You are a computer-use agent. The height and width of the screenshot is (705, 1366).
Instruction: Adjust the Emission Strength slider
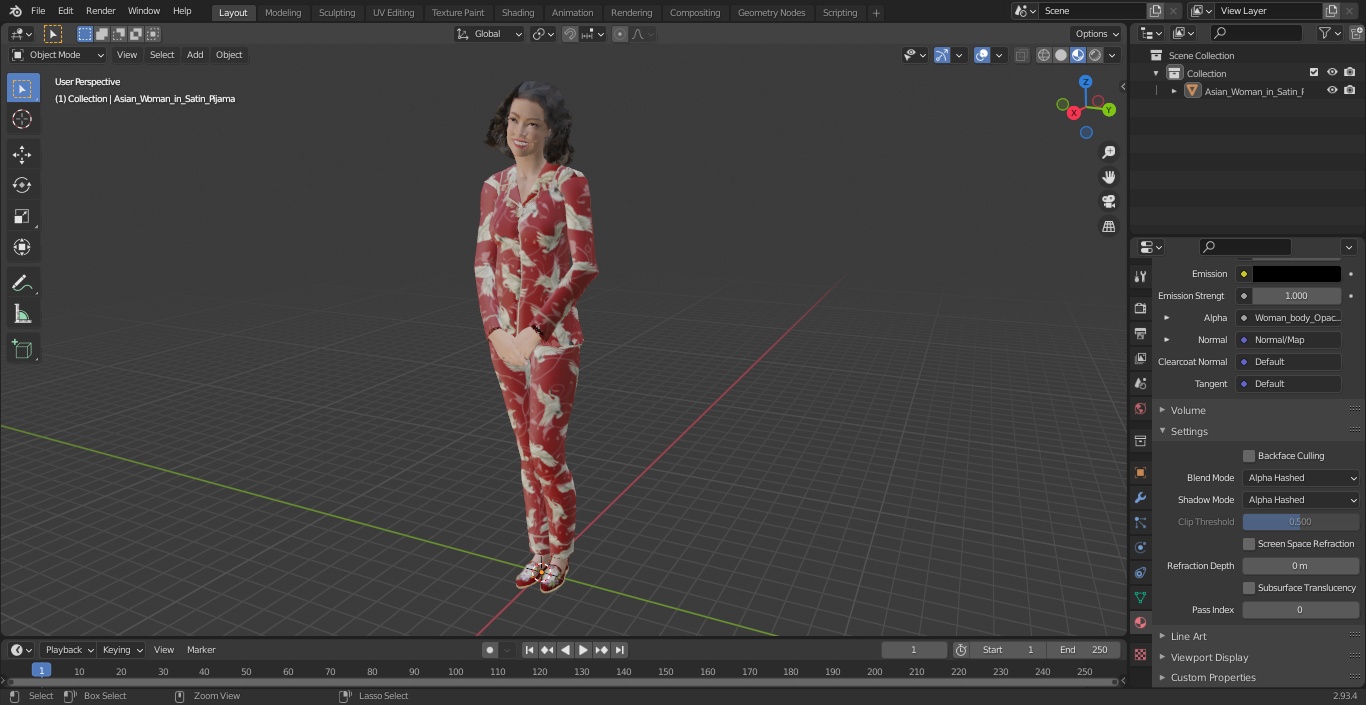(x=1297, y=296)
